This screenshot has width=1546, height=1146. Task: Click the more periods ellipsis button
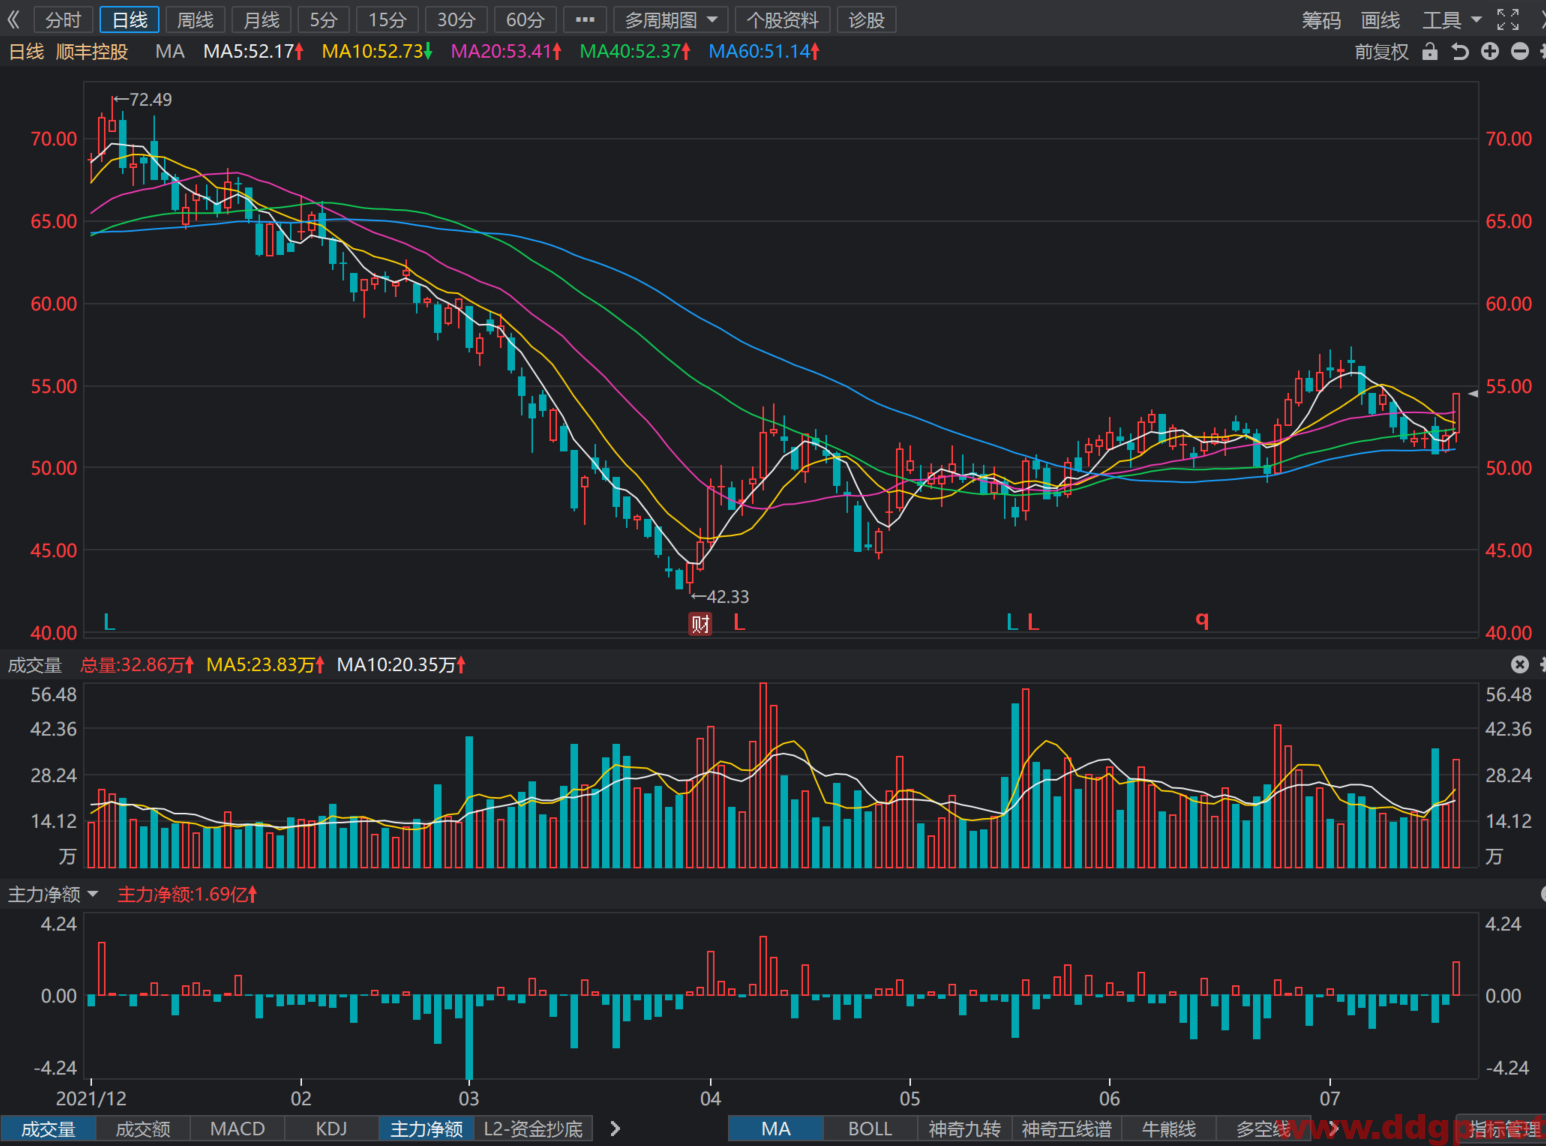585,20
